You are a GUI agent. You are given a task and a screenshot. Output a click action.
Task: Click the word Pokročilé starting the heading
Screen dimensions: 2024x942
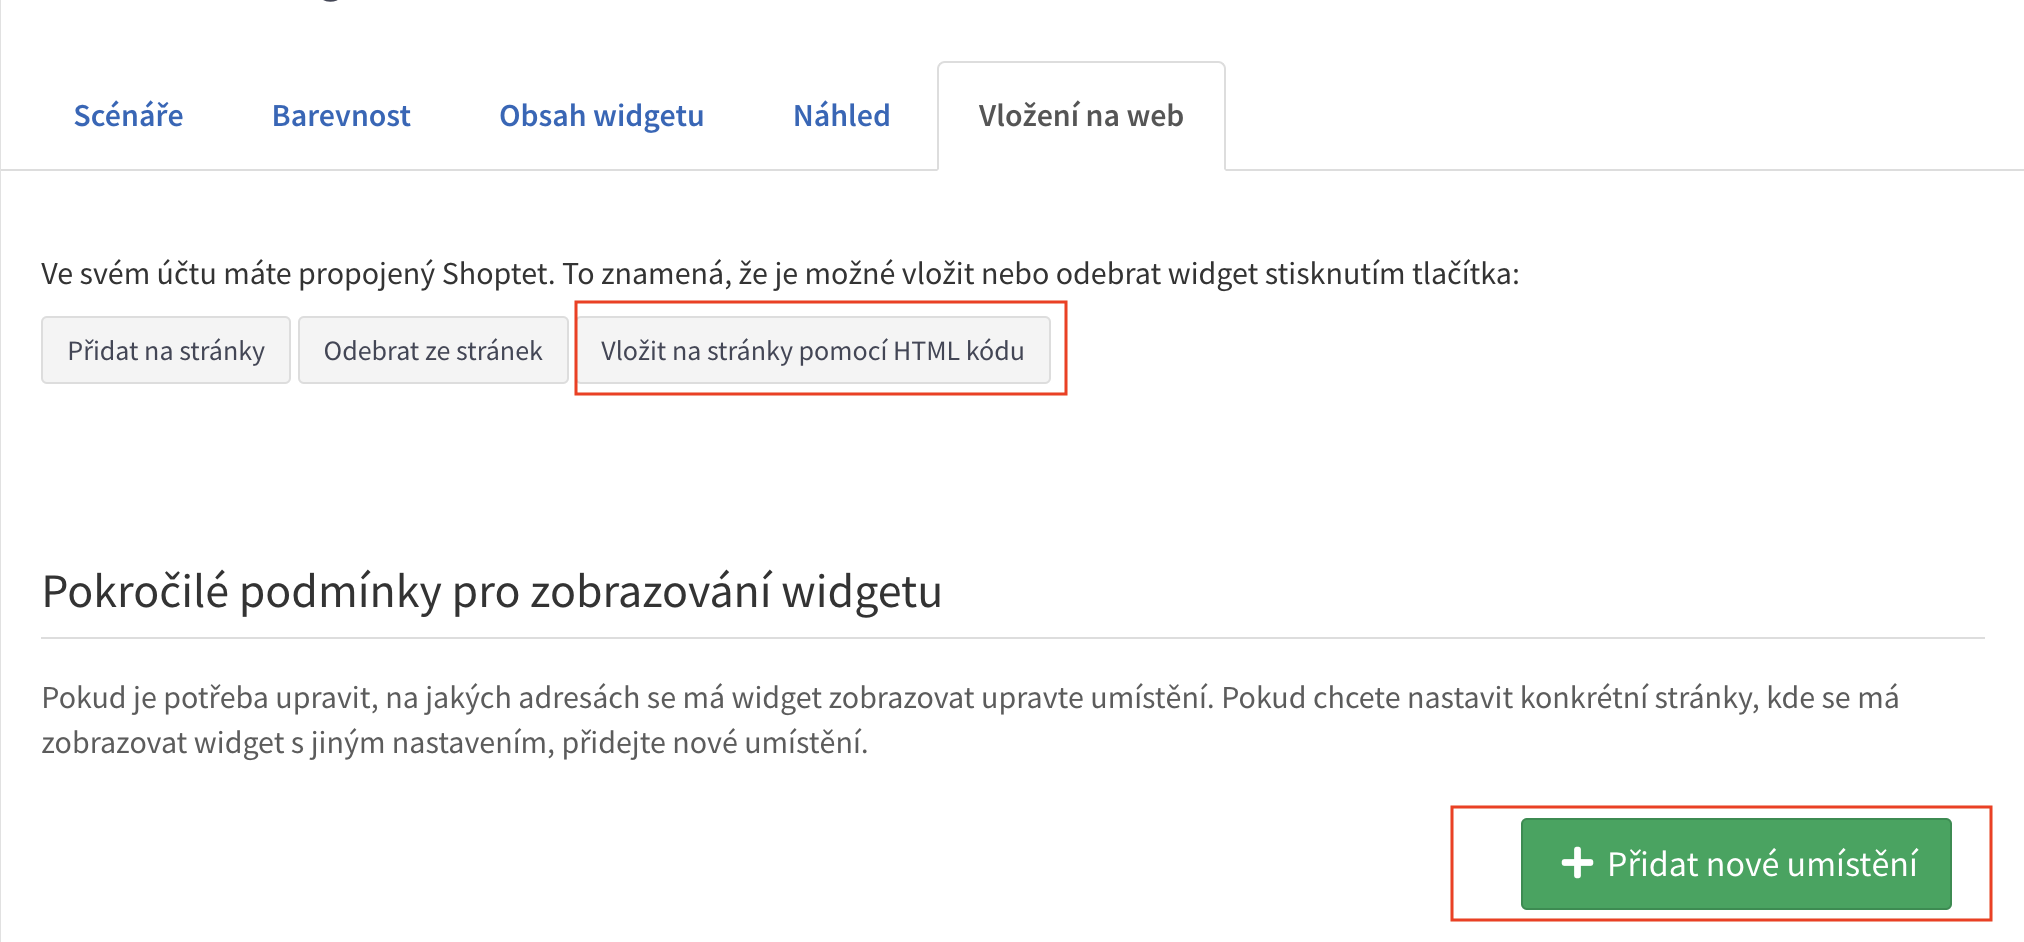(x=135, y=591)
